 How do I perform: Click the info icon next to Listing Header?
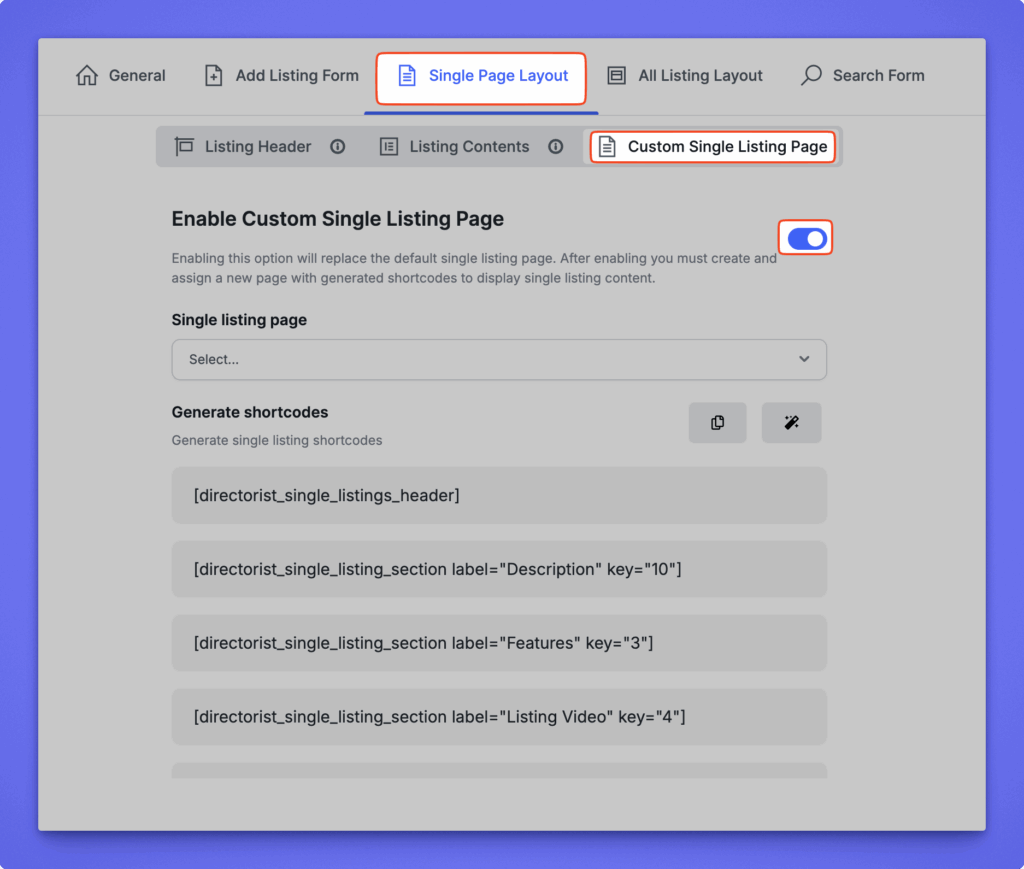[338, 147]
